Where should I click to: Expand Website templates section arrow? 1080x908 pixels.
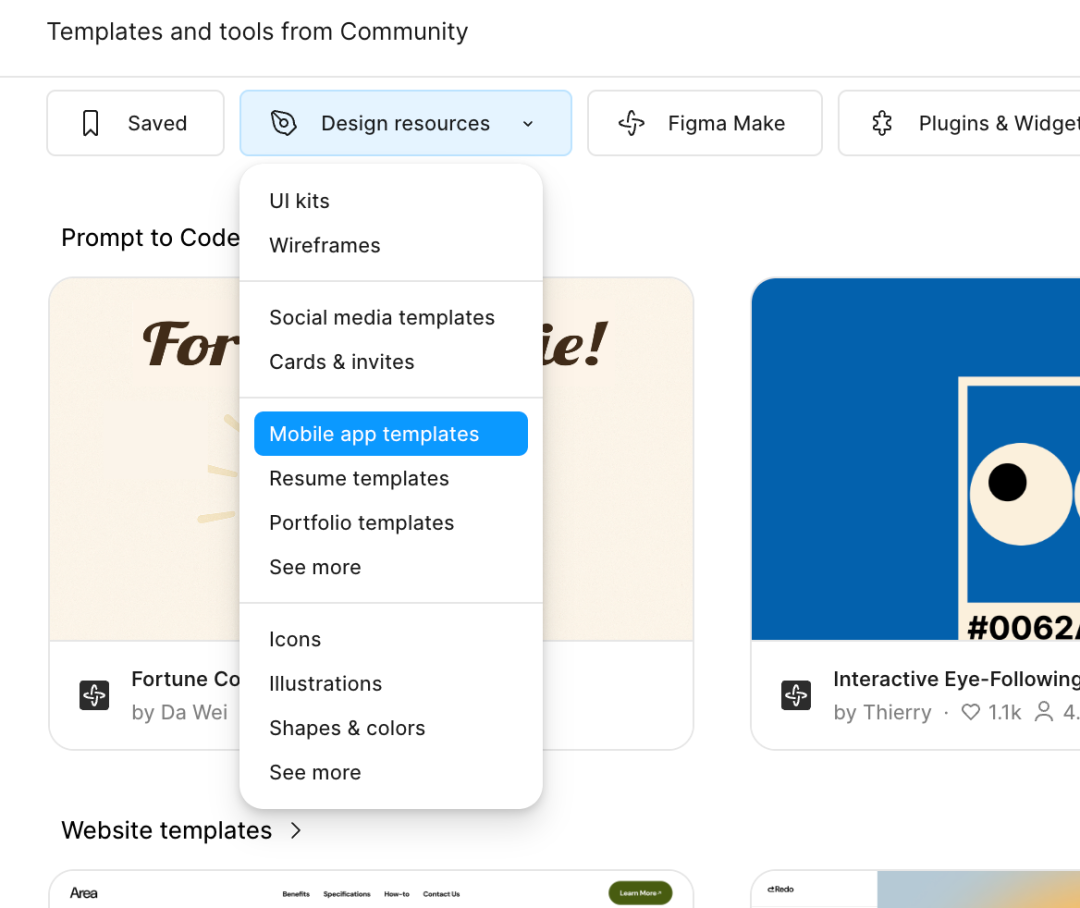click(296, 831)
